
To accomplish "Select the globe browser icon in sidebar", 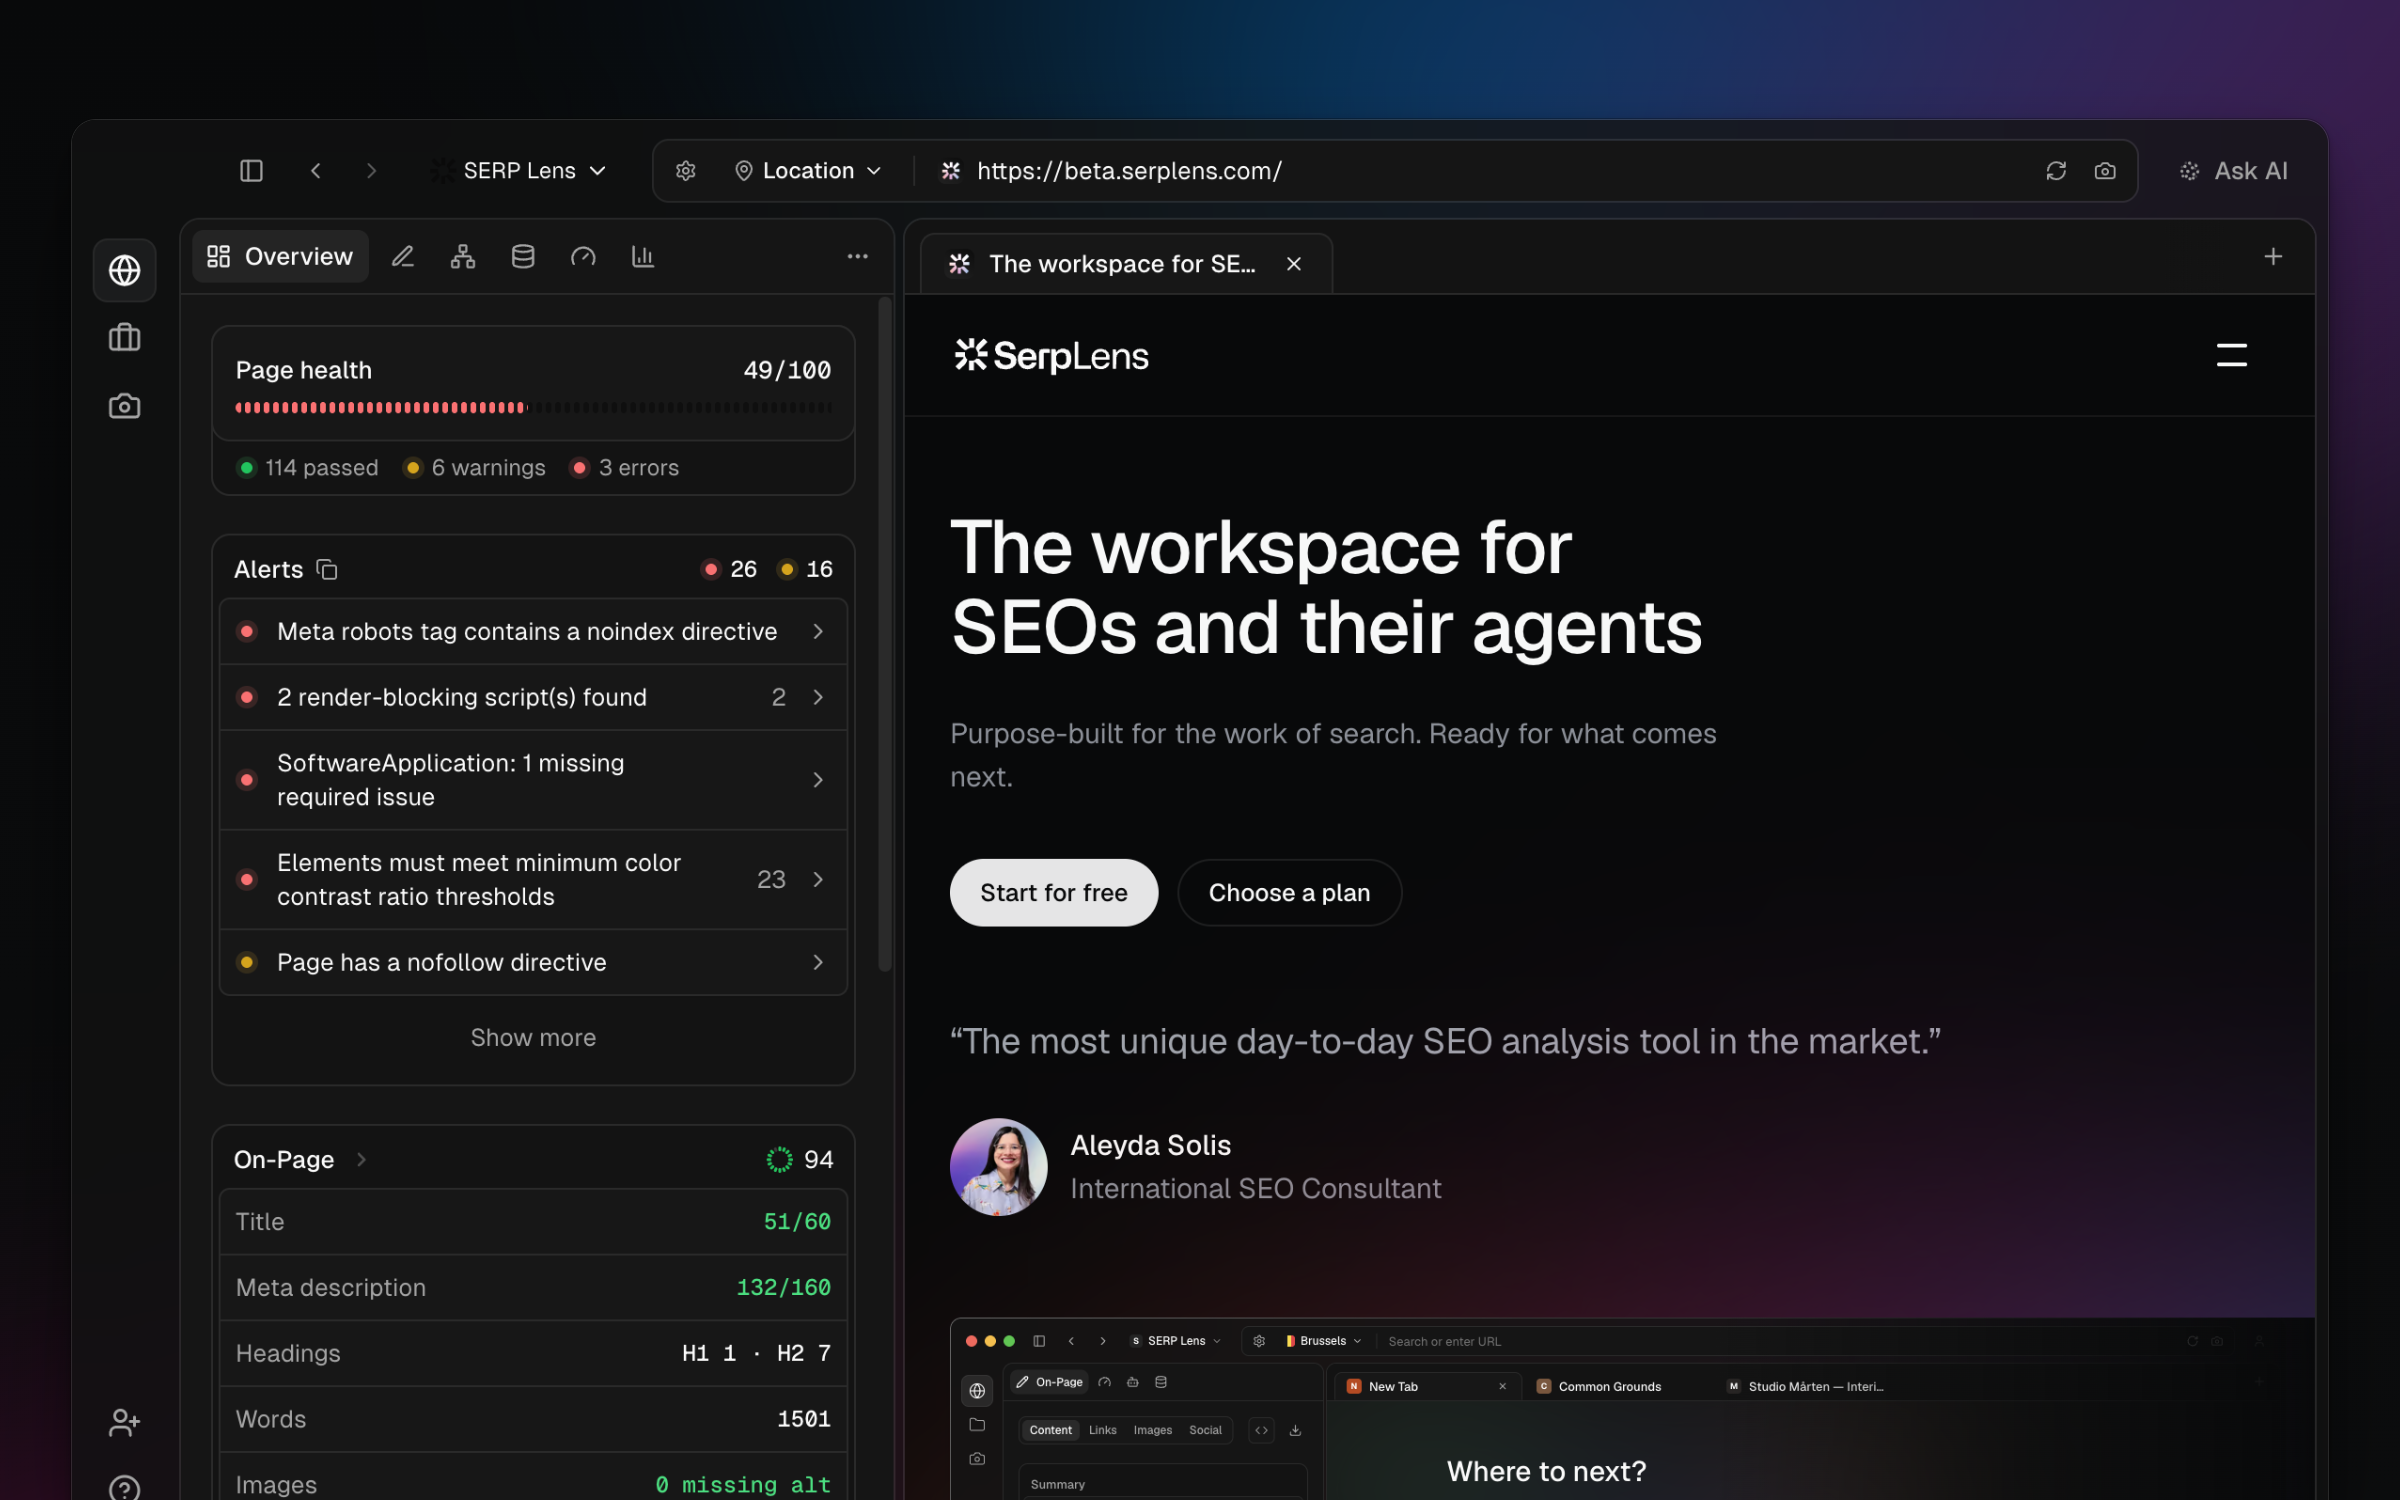I will click(x=124, y=270).
